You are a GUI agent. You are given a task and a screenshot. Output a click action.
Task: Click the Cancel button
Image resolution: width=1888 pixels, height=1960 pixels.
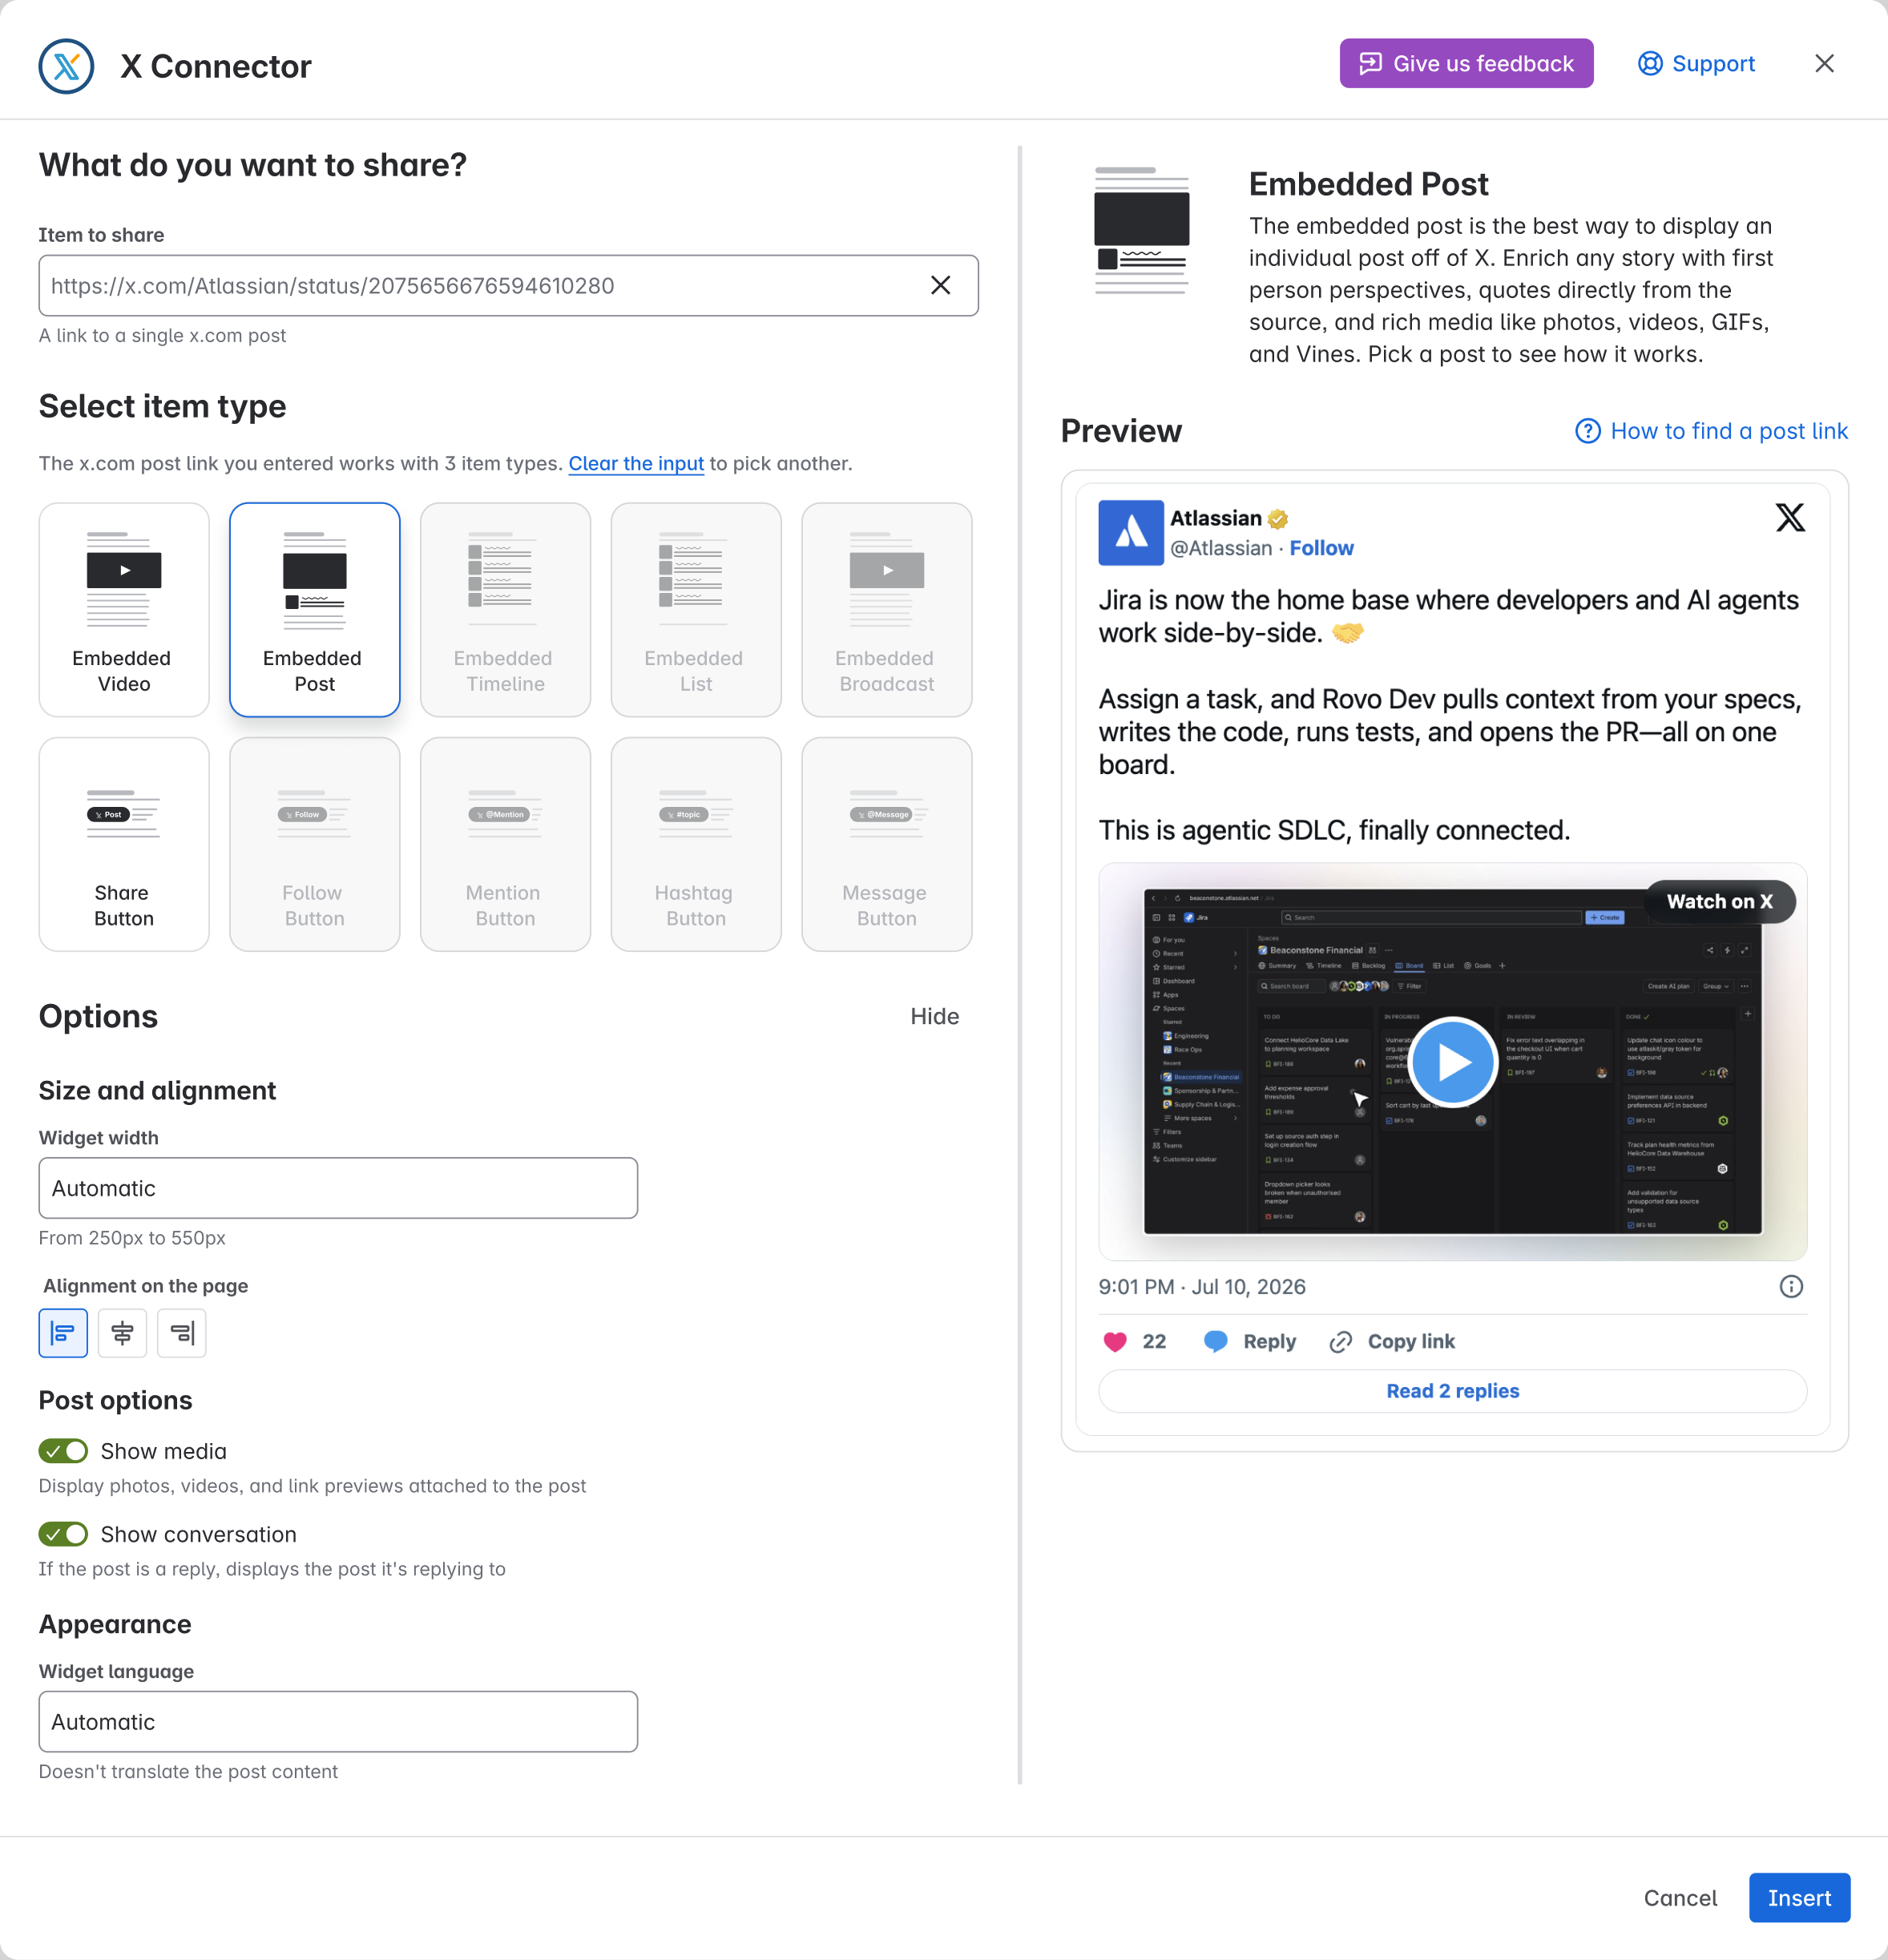click(x=1680, y=1897)
